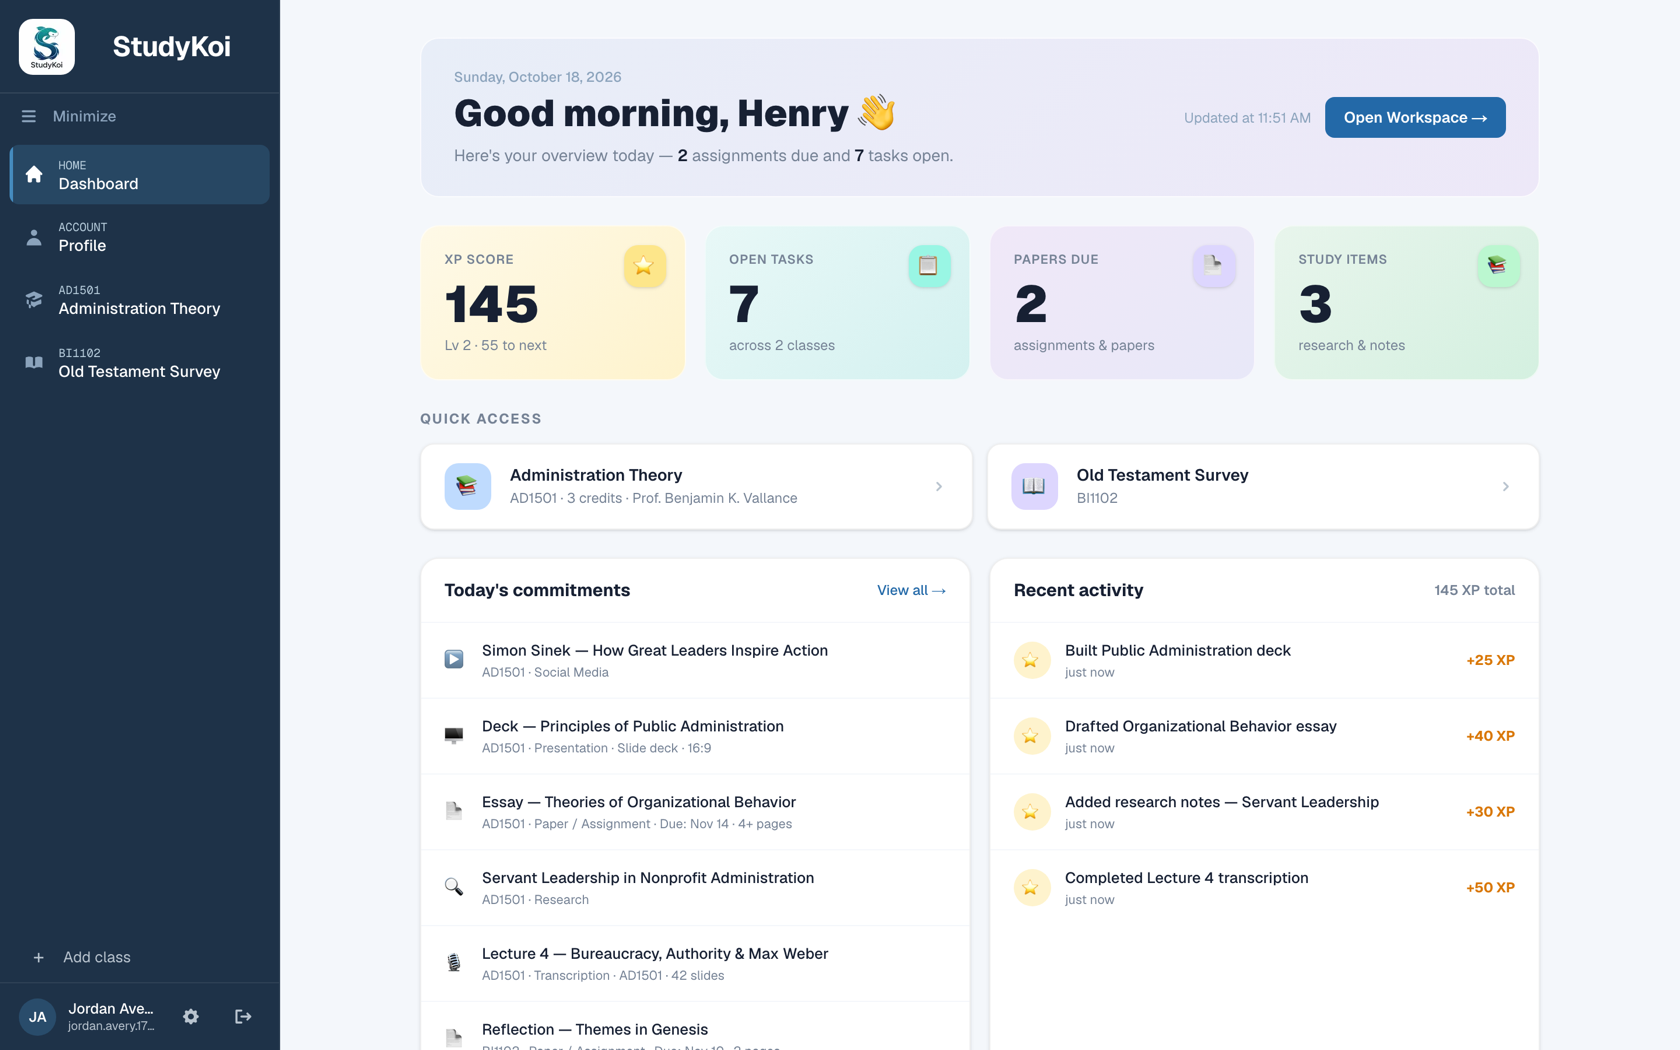Click the paper icon beside Organizational Behavior essay
This screenshot has height=1050, width=1680.
point(454,811)
